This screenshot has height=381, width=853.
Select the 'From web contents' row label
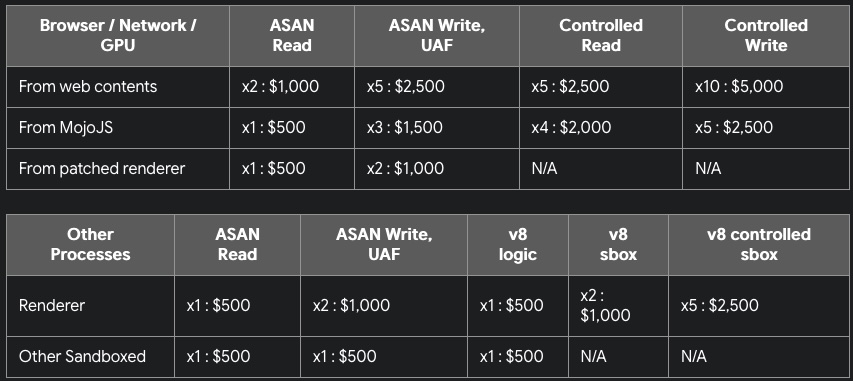(88, 87)
